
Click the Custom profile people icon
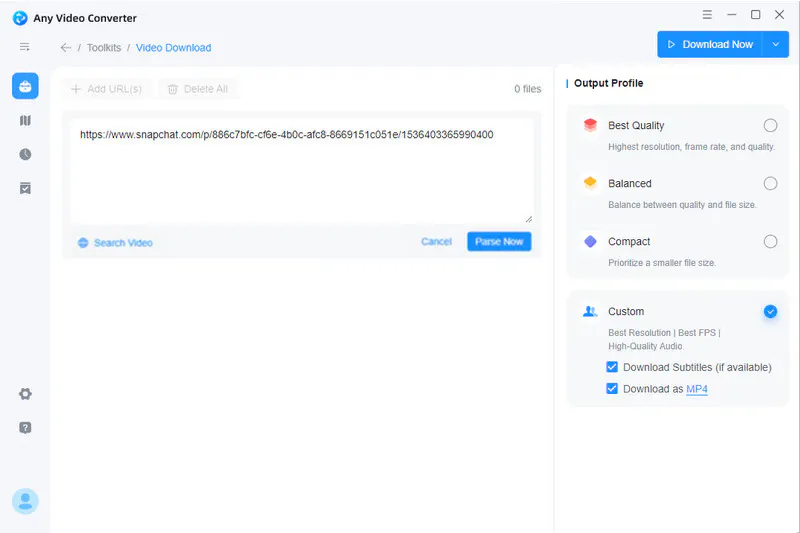pos(590,311)
